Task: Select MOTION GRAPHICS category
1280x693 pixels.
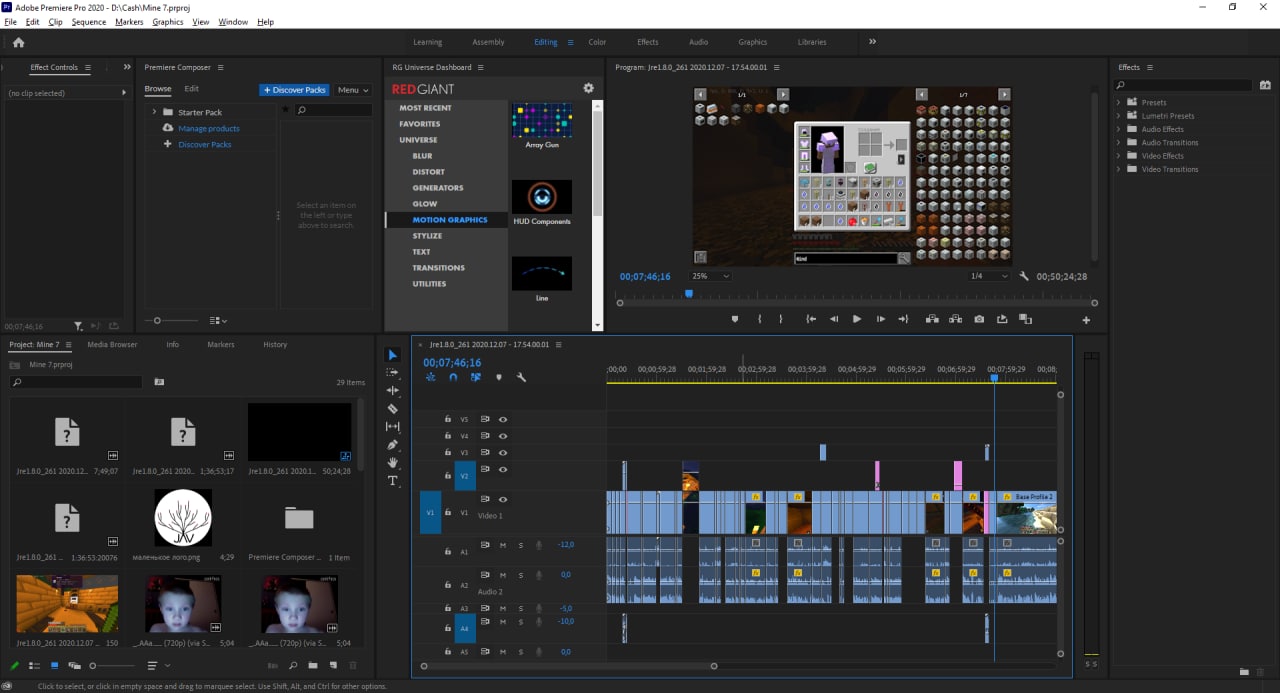Action: coord(450,220)
